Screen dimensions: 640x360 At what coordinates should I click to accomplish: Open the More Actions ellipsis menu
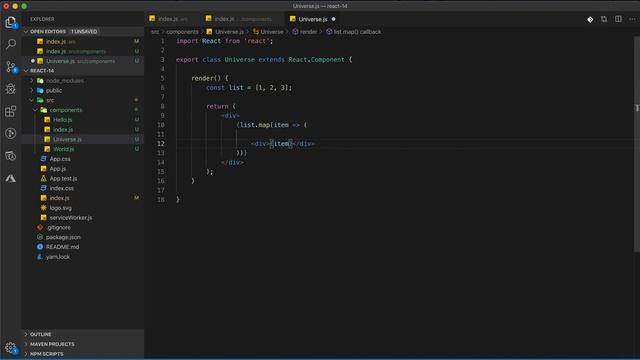(632, 19)
